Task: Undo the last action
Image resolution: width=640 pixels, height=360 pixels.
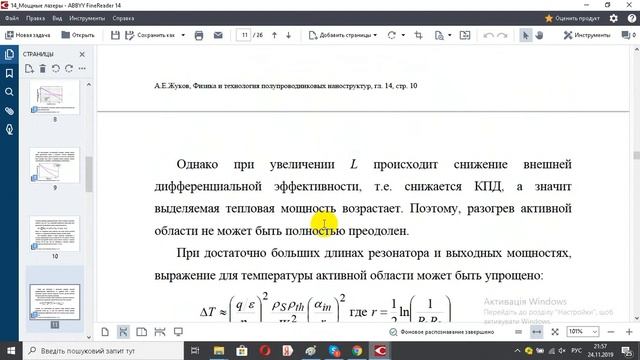Action: coord(488,35)
